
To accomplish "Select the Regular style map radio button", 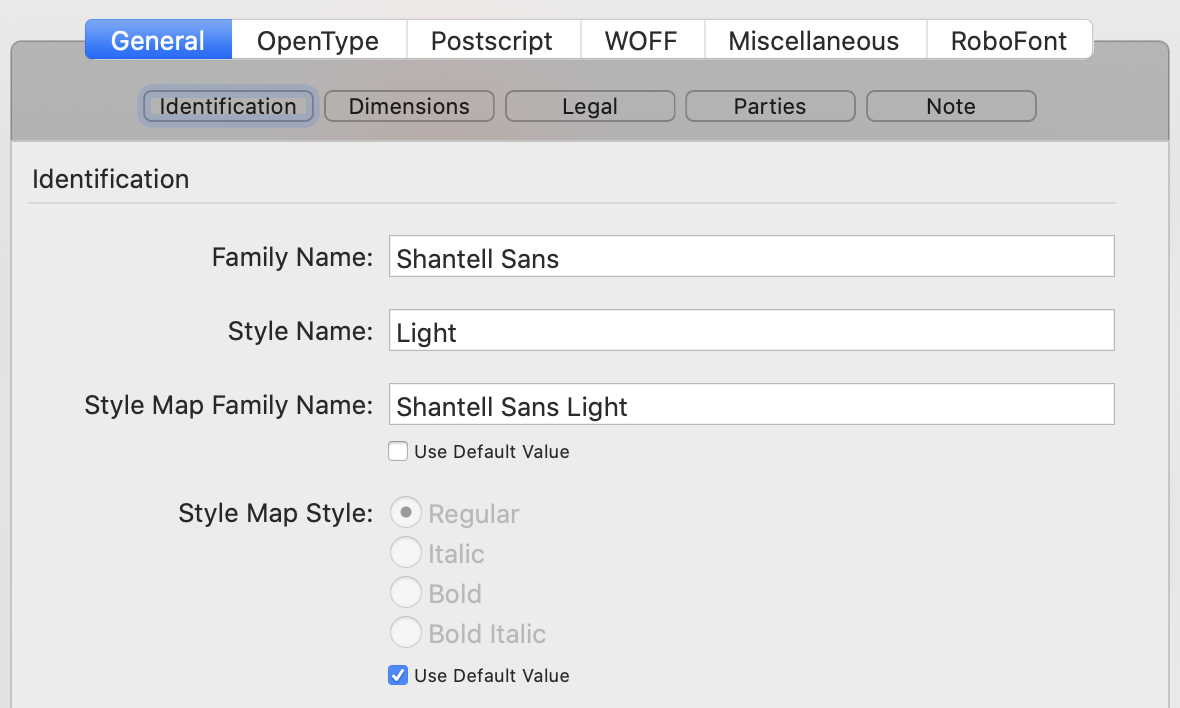I will click(x=406, y=512).
